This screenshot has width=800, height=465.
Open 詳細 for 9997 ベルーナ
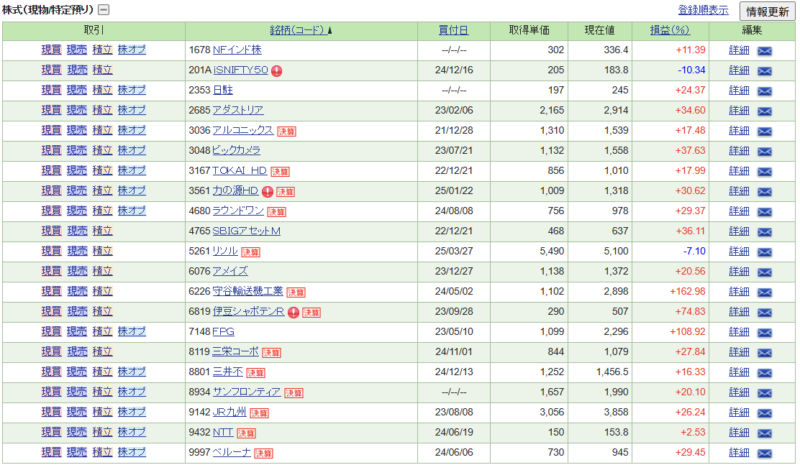[739, 452]
